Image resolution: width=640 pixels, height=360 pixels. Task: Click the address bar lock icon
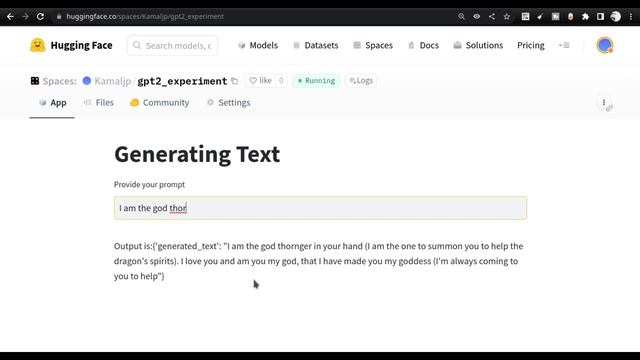[59, 16]
